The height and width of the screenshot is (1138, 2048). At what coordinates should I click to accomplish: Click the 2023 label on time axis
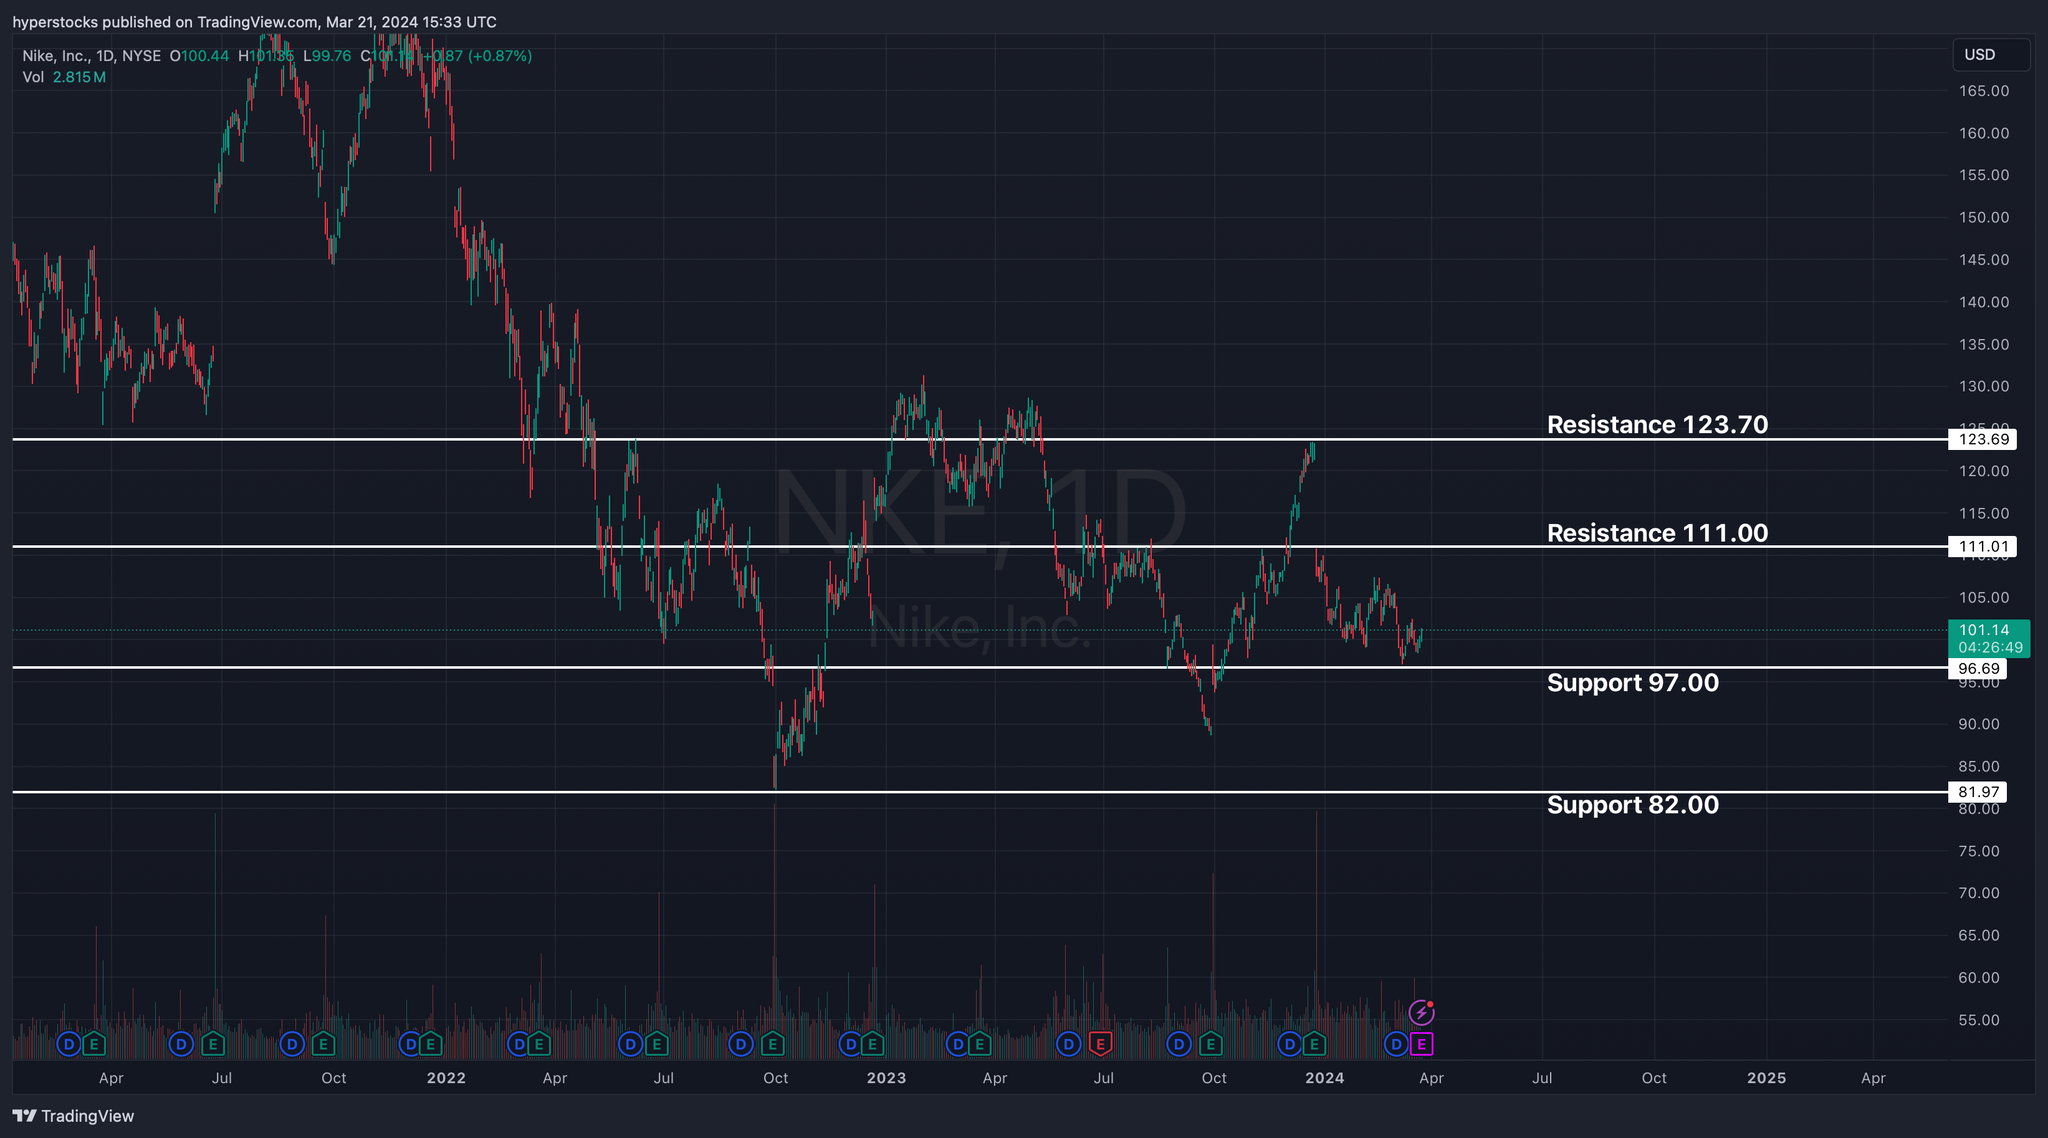coord(886,1078)
